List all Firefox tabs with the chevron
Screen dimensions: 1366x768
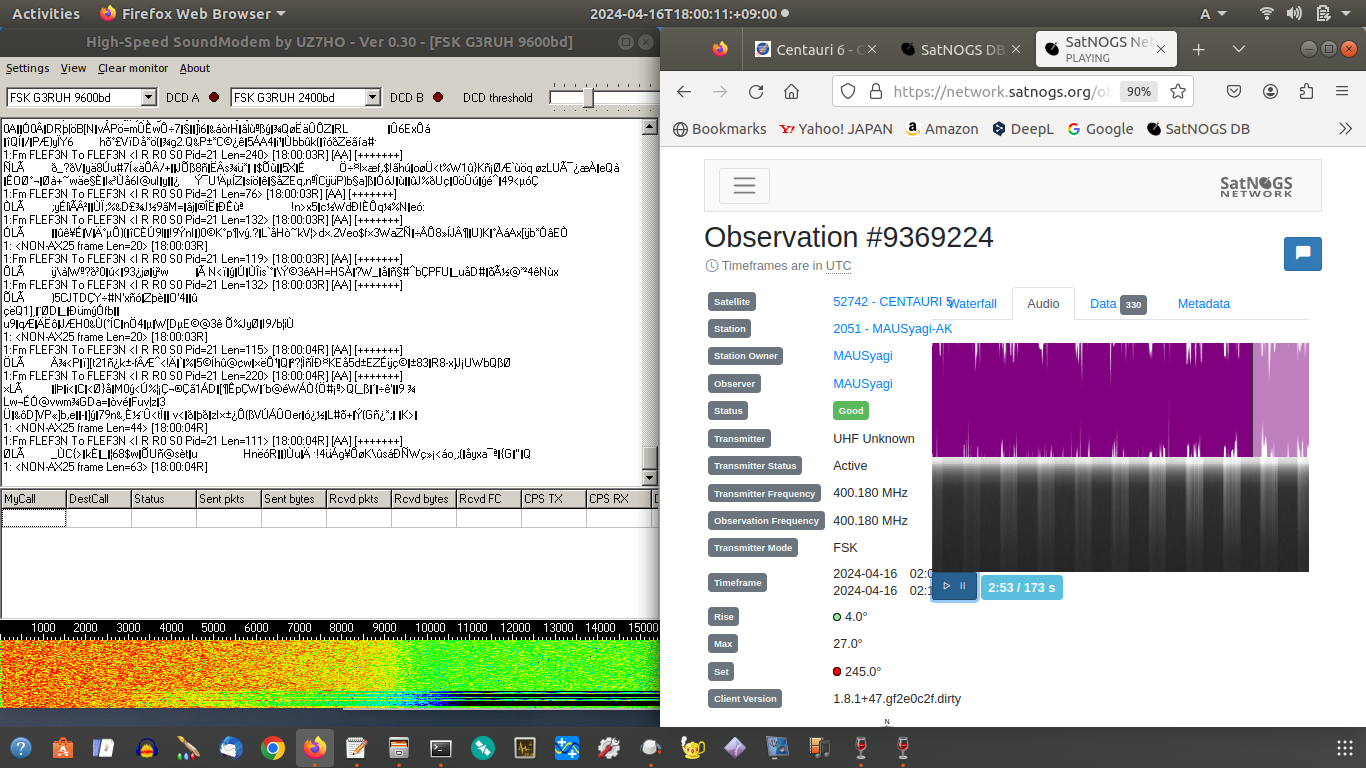click(x=1239, y=49)
